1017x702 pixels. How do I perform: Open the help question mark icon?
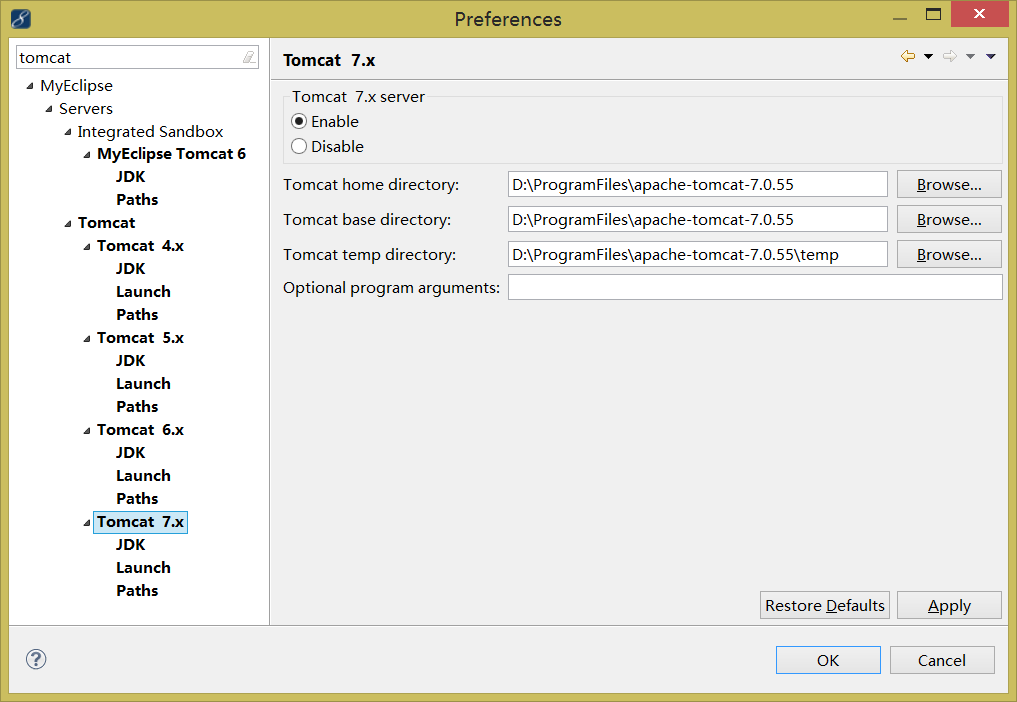[36, 659]
